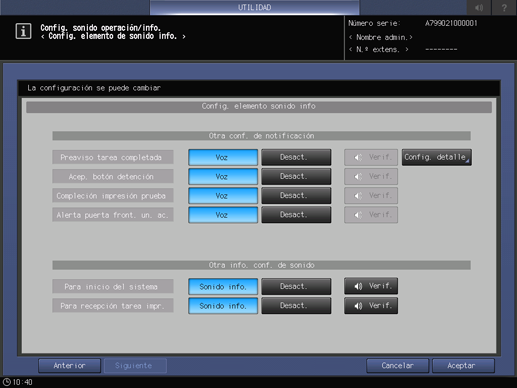Select Sonido info. for Para recepción tarea impr.
This screenshot has width=517, height=388.
[223, 306]
